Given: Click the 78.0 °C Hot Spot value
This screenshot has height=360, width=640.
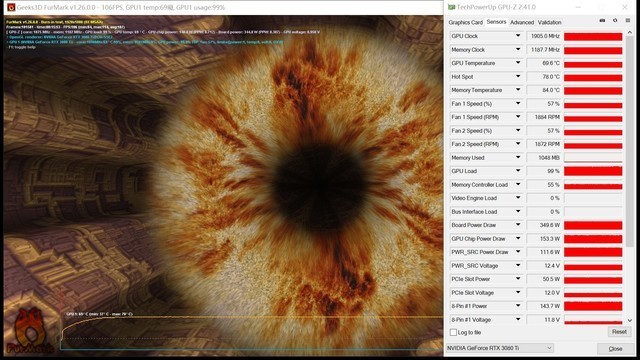Looking at the screenshot, I should 551,77.
